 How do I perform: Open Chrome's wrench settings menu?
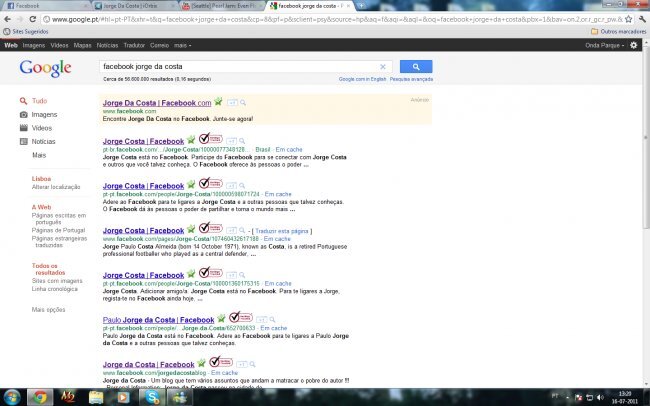point(642,19)
